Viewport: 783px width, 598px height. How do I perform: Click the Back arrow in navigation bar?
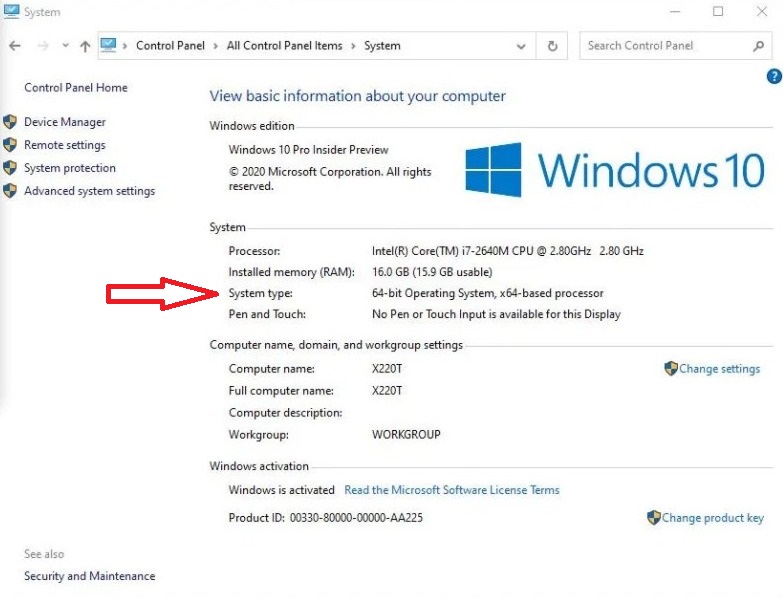(x=15, y=46)
